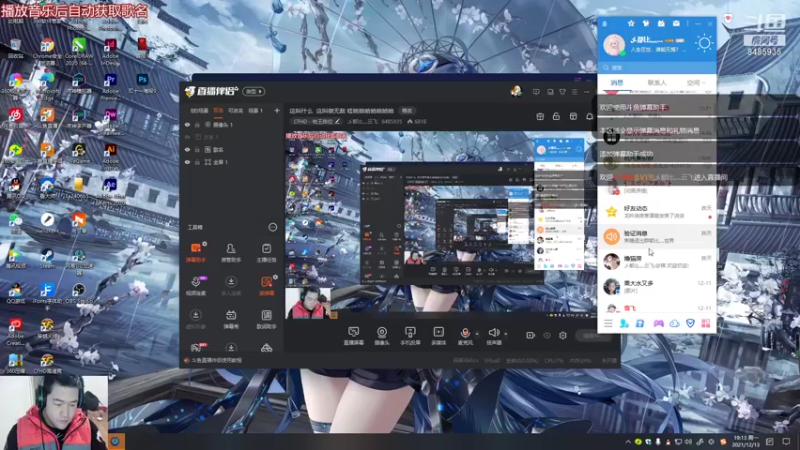800x450 pixels.
Task: Expand the microphone options arrow
Action: [477, 334]
